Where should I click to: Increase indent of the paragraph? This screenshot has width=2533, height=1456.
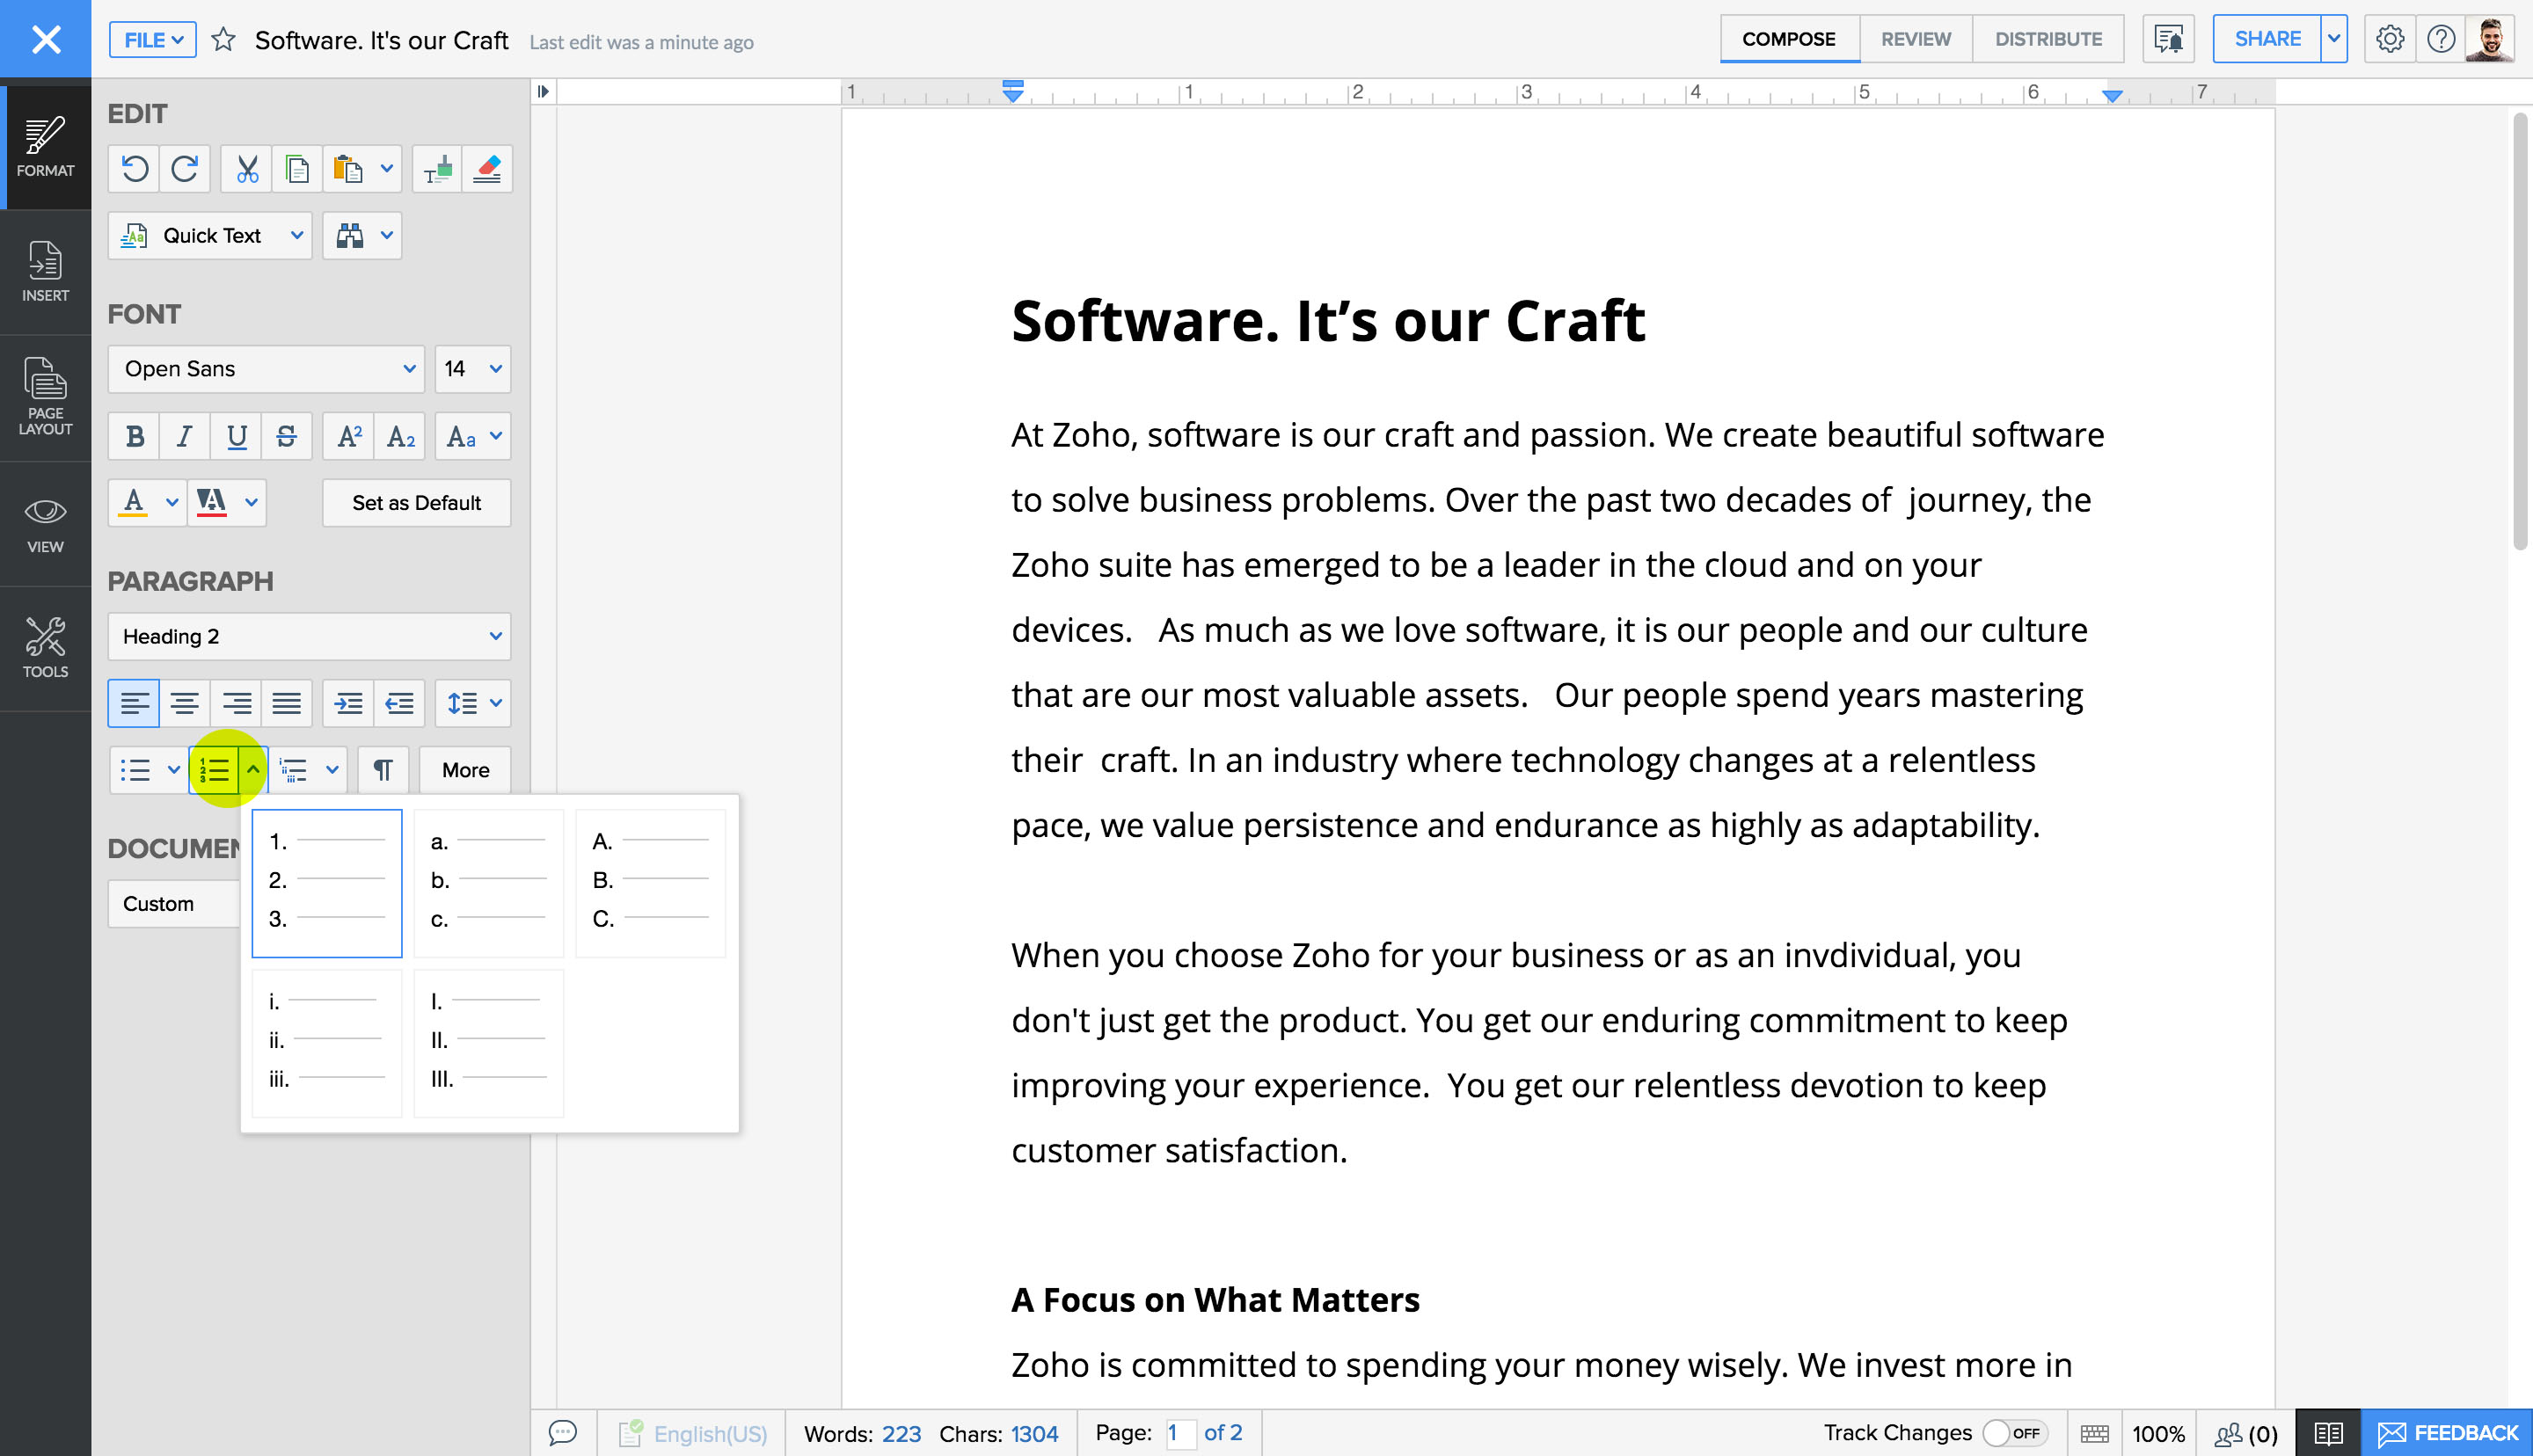(x=348, y=703)
